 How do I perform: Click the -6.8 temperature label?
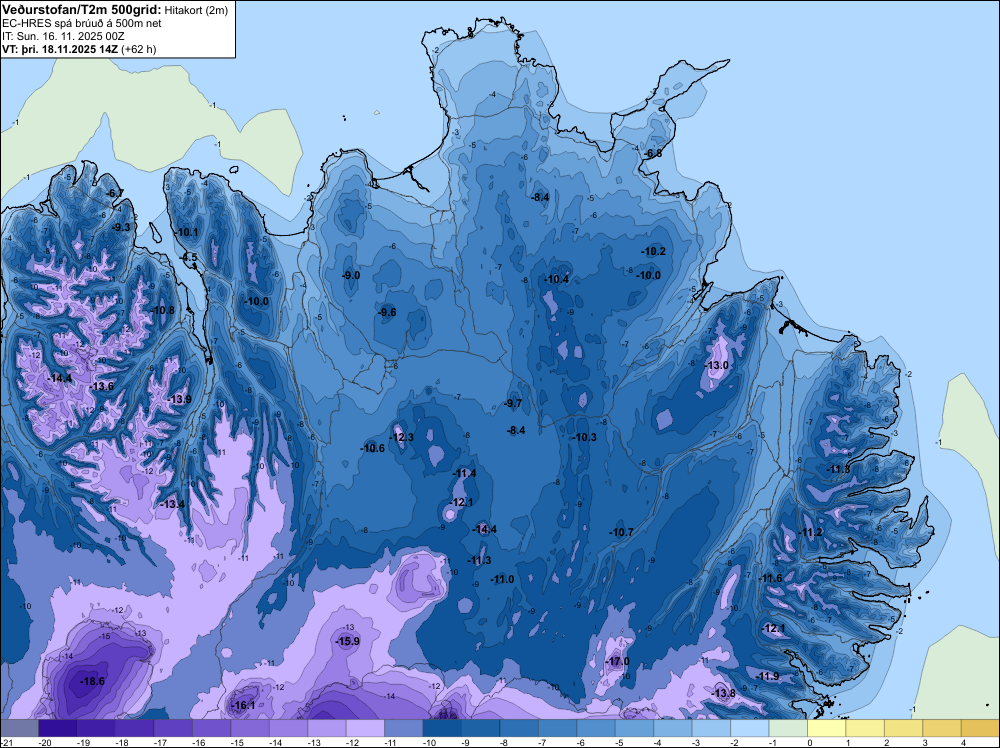(x=653, y=154)
